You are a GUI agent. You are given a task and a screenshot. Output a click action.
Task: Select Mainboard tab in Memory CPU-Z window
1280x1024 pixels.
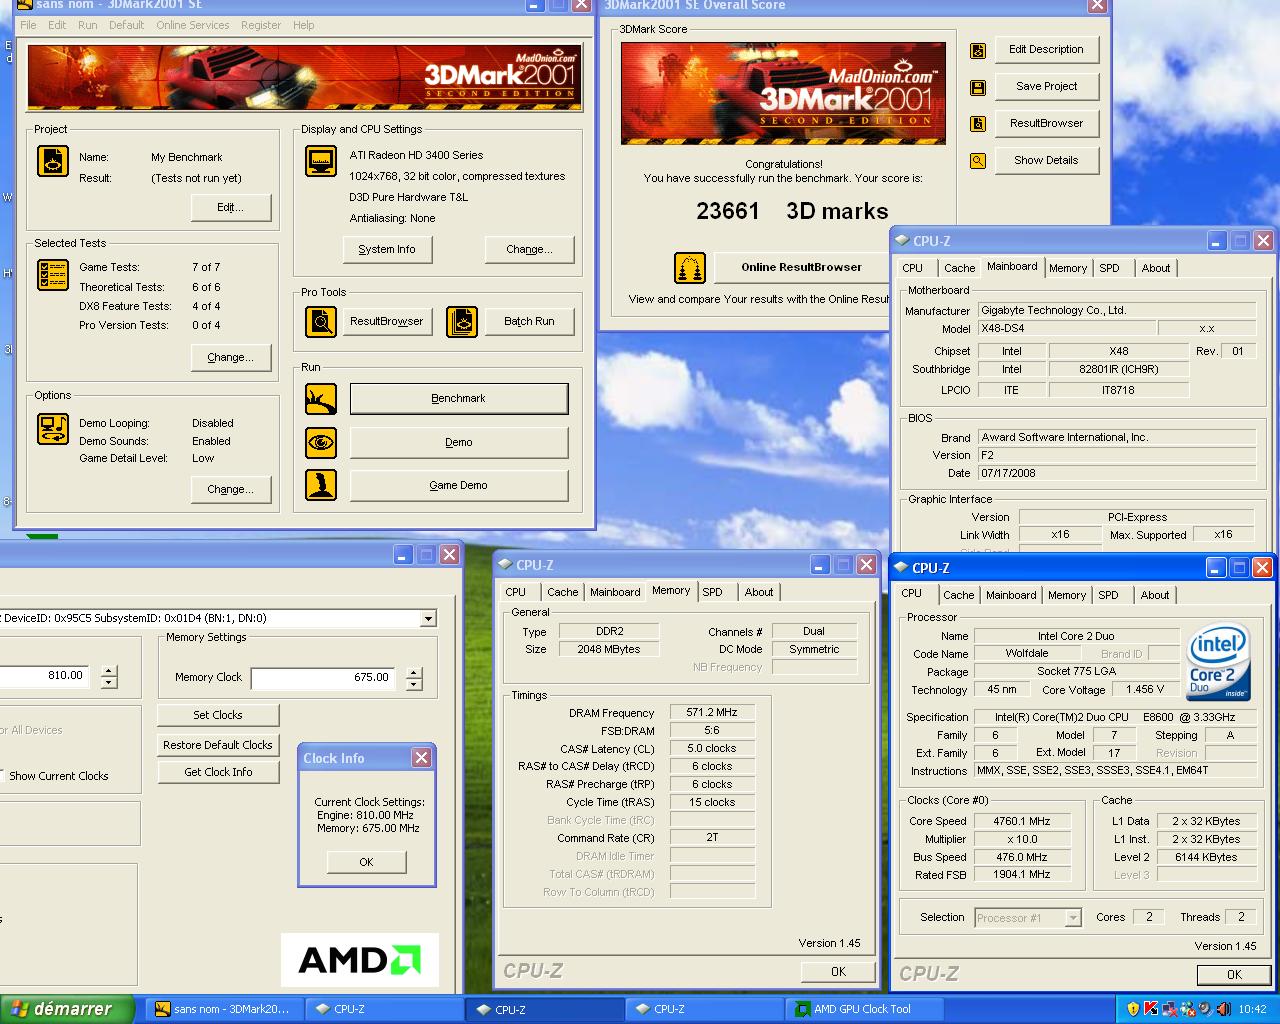[x=615, y=592]
